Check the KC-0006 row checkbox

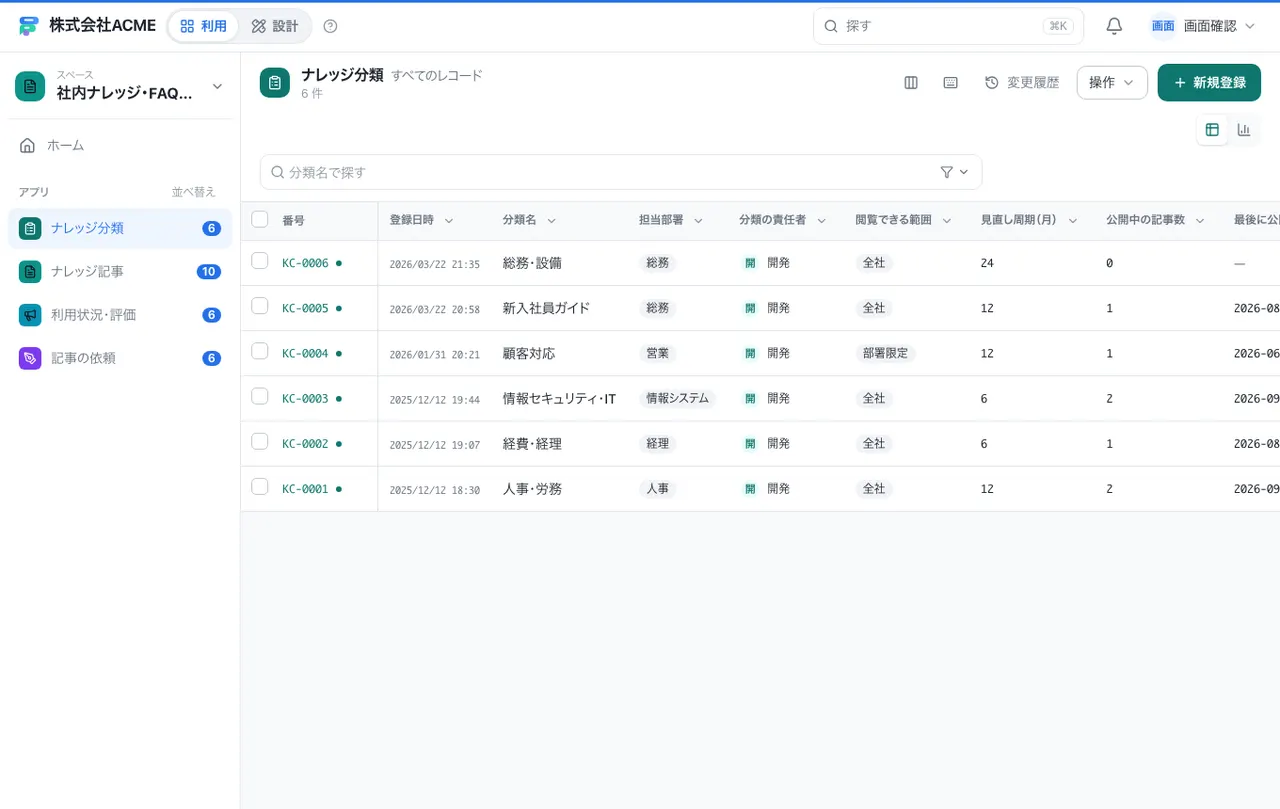click(260, 261)
